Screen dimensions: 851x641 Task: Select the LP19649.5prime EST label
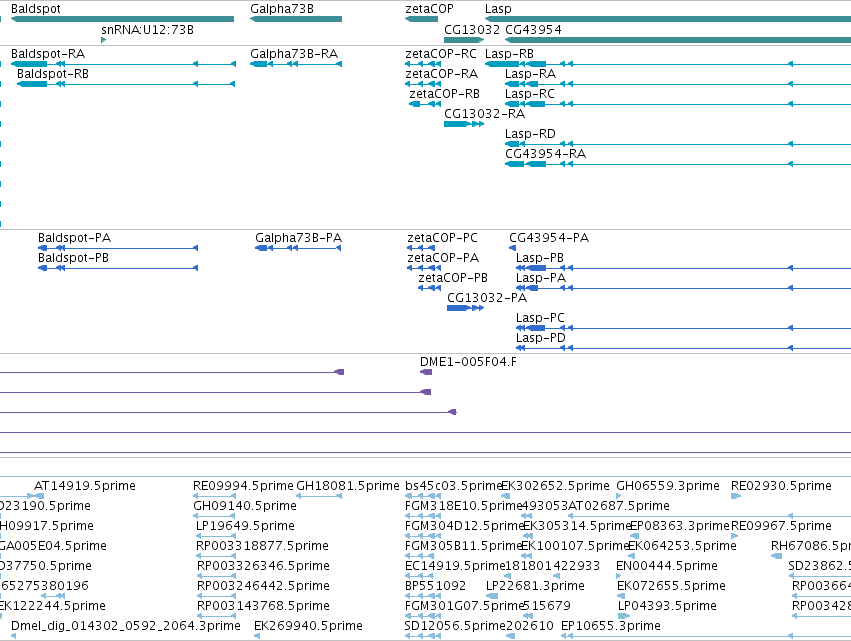245,526
